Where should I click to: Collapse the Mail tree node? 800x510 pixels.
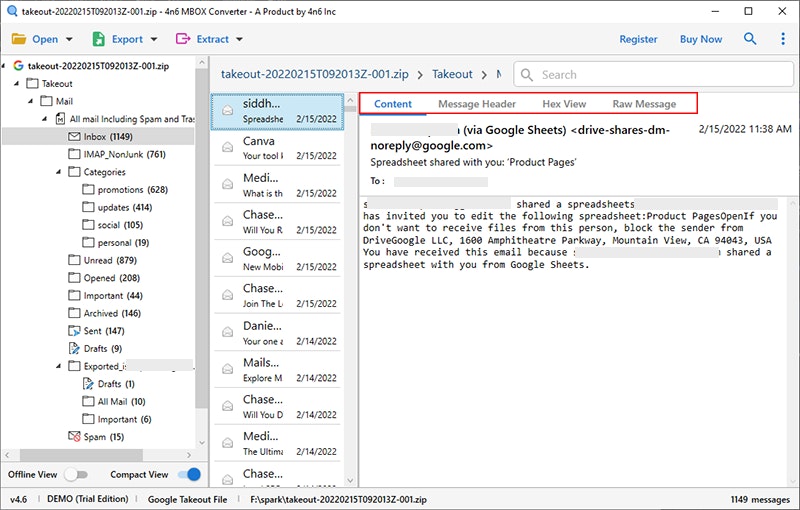31,101
